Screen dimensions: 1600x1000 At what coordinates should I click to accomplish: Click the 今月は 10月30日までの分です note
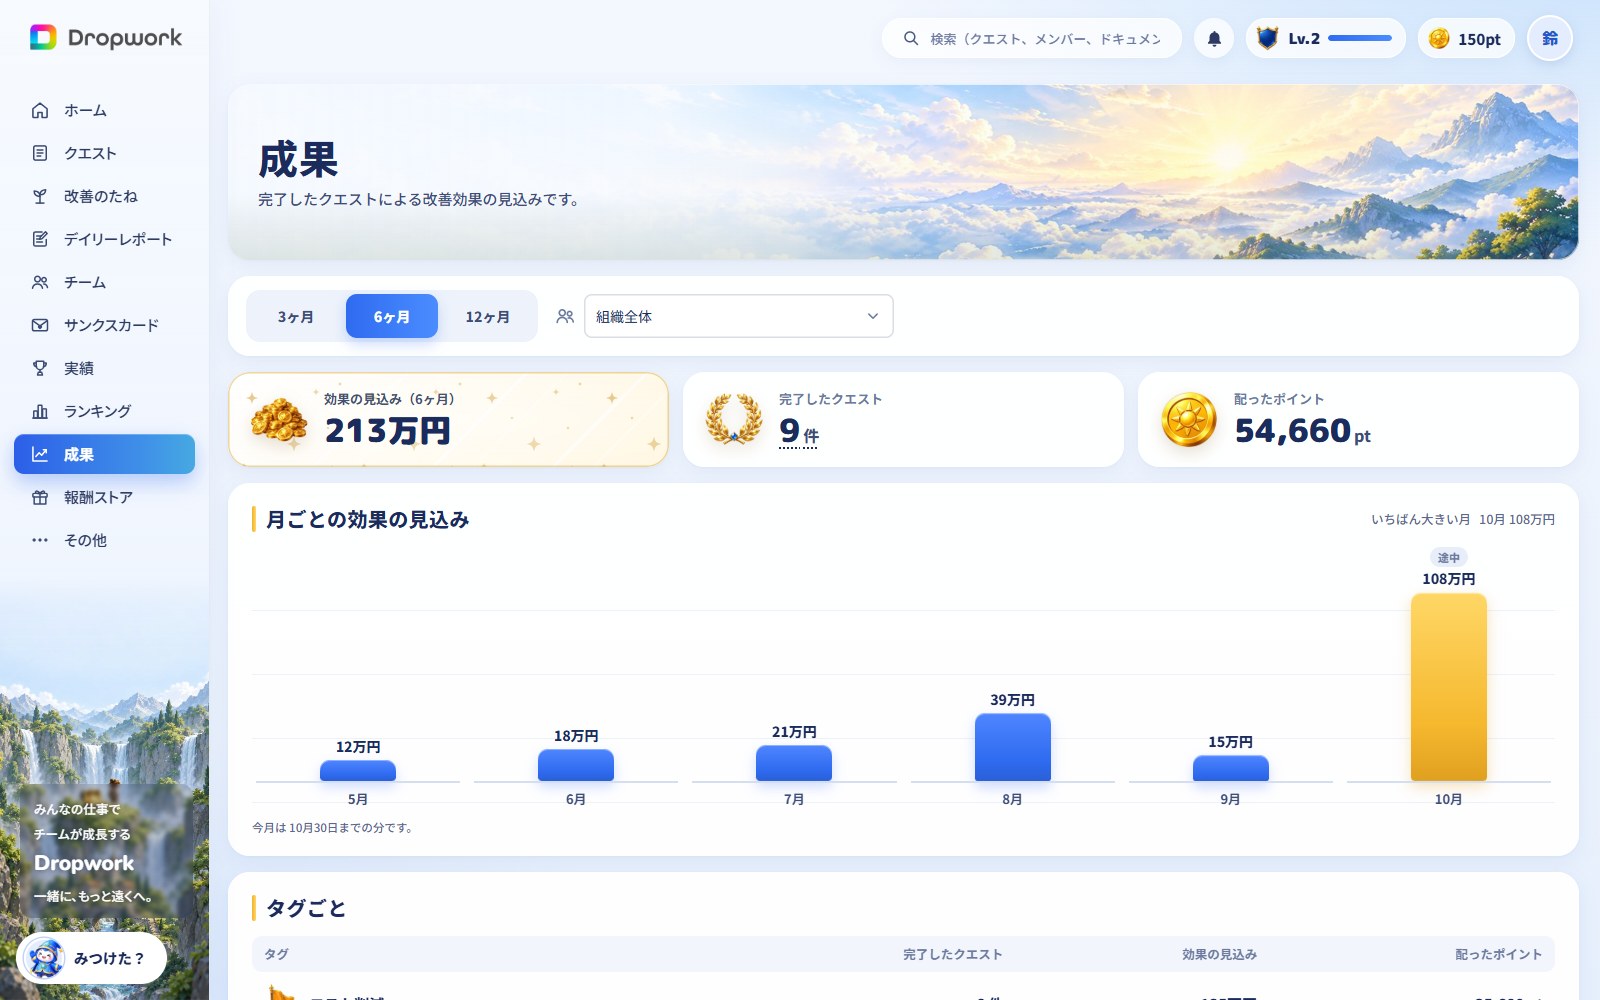333,827
